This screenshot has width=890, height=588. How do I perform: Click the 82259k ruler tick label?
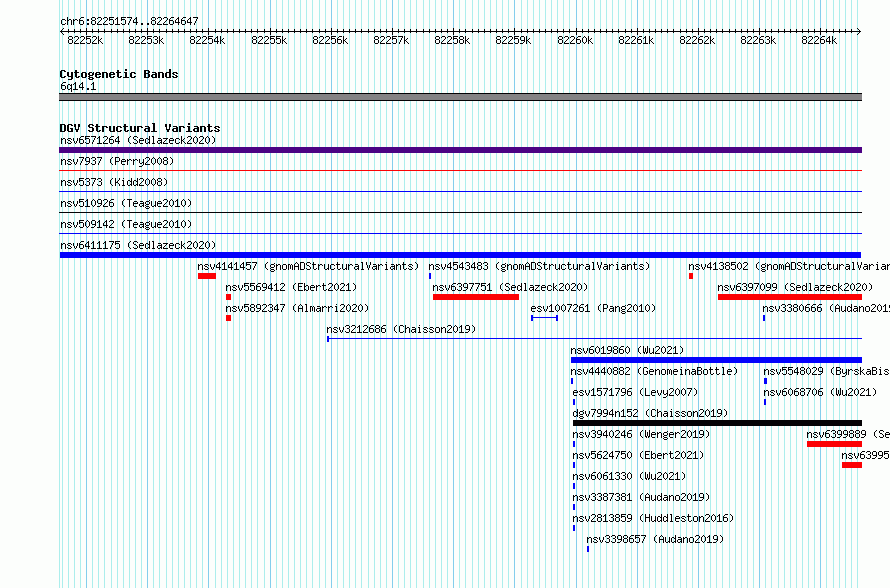point(513,40)
